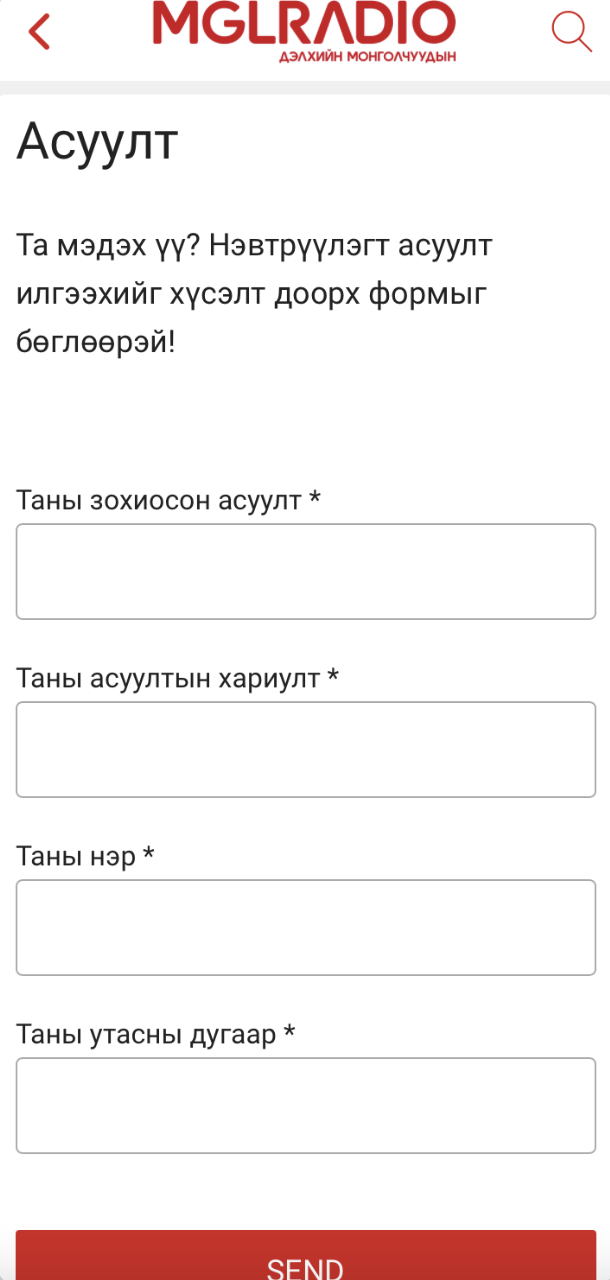This screenshot has width=610, height=1280.
Task: Select the 'Таны нэр' text box
Action: (x=305, y=927)
